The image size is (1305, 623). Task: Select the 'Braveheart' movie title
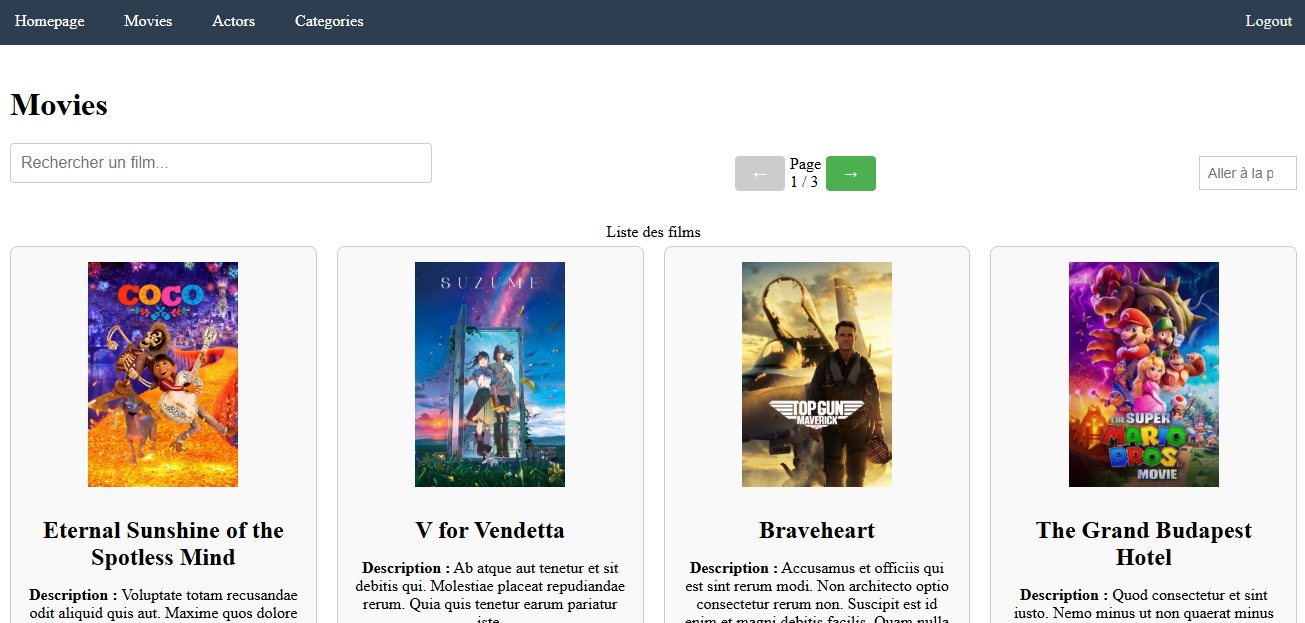(817, 530)
